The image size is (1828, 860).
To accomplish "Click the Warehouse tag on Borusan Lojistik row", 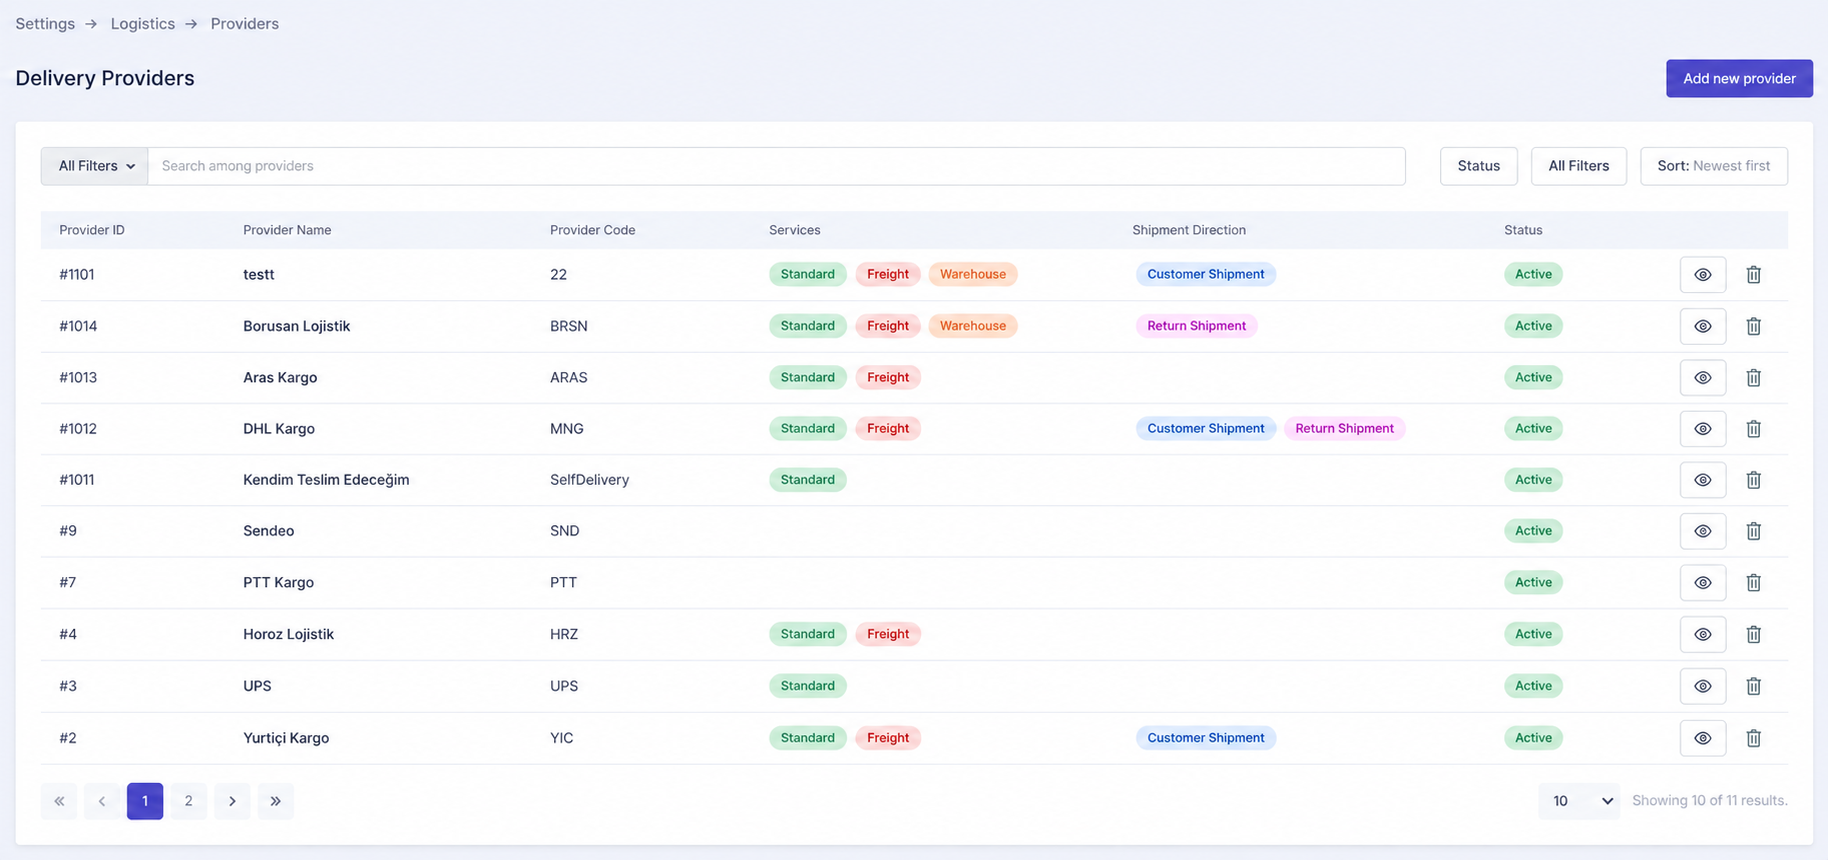I will (x=973, y=326).
